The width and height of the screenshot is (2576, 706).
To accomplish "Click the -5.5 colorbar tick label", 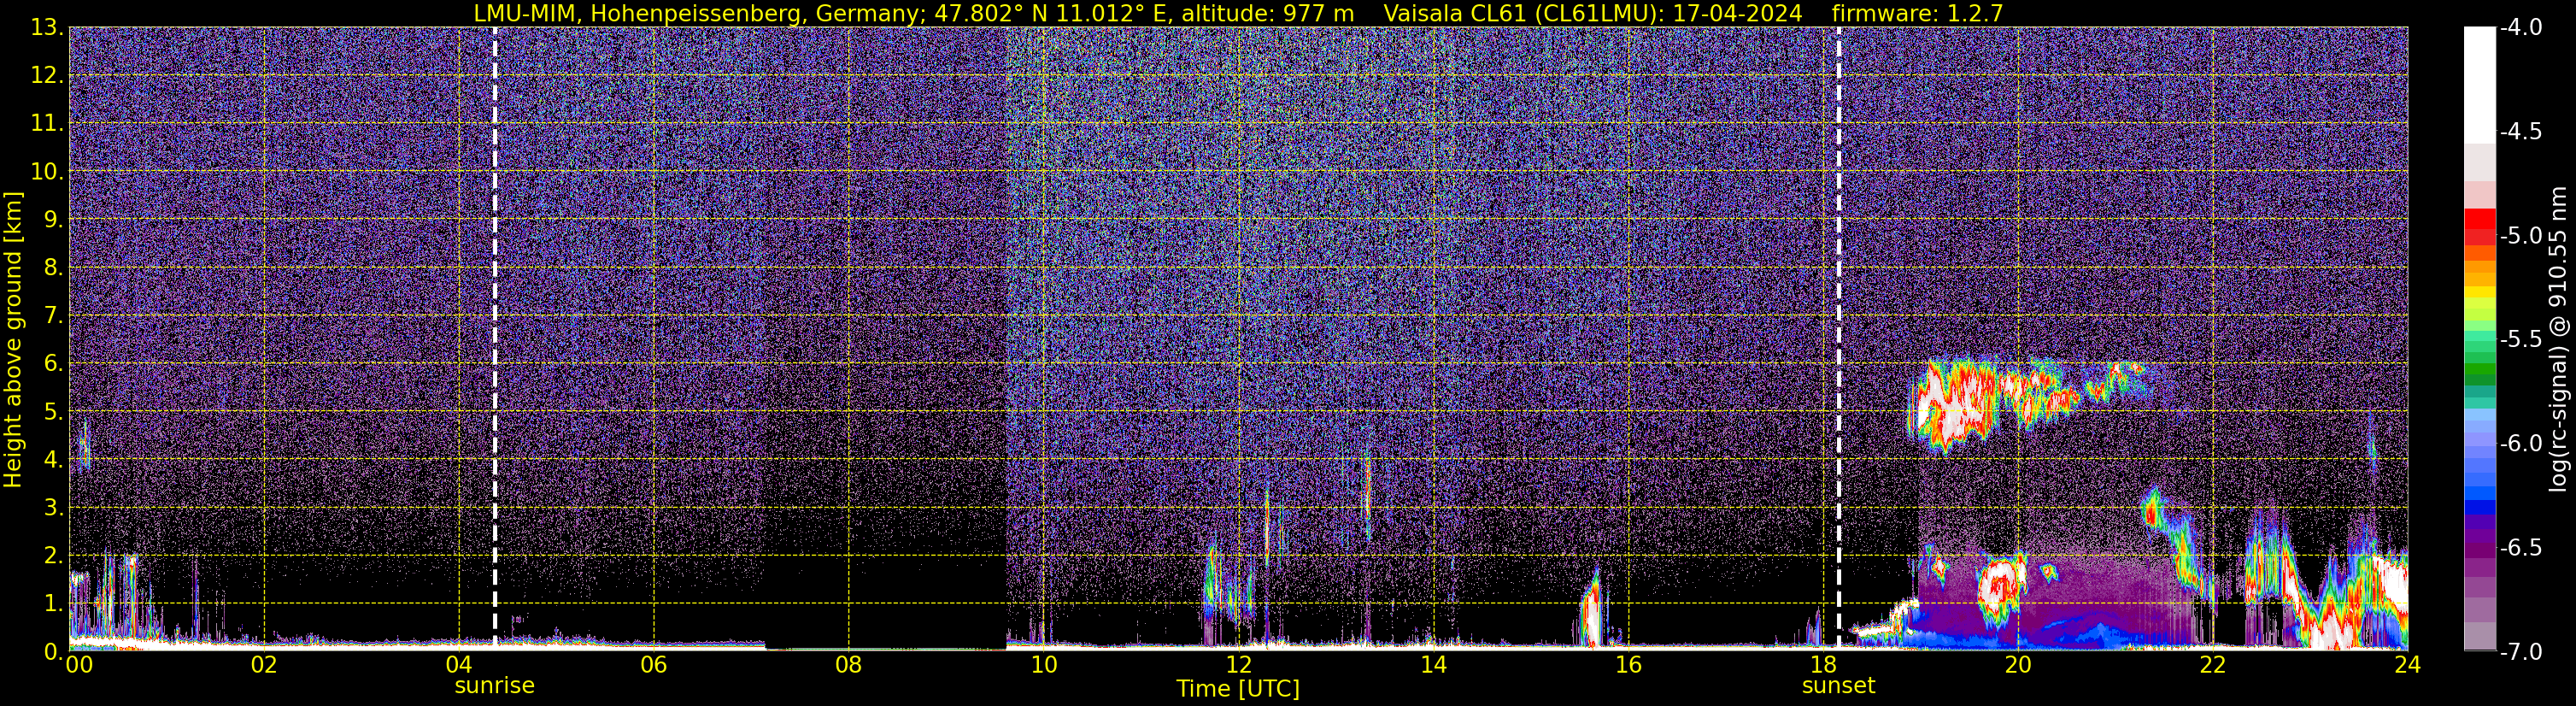I will (2521, 339).
